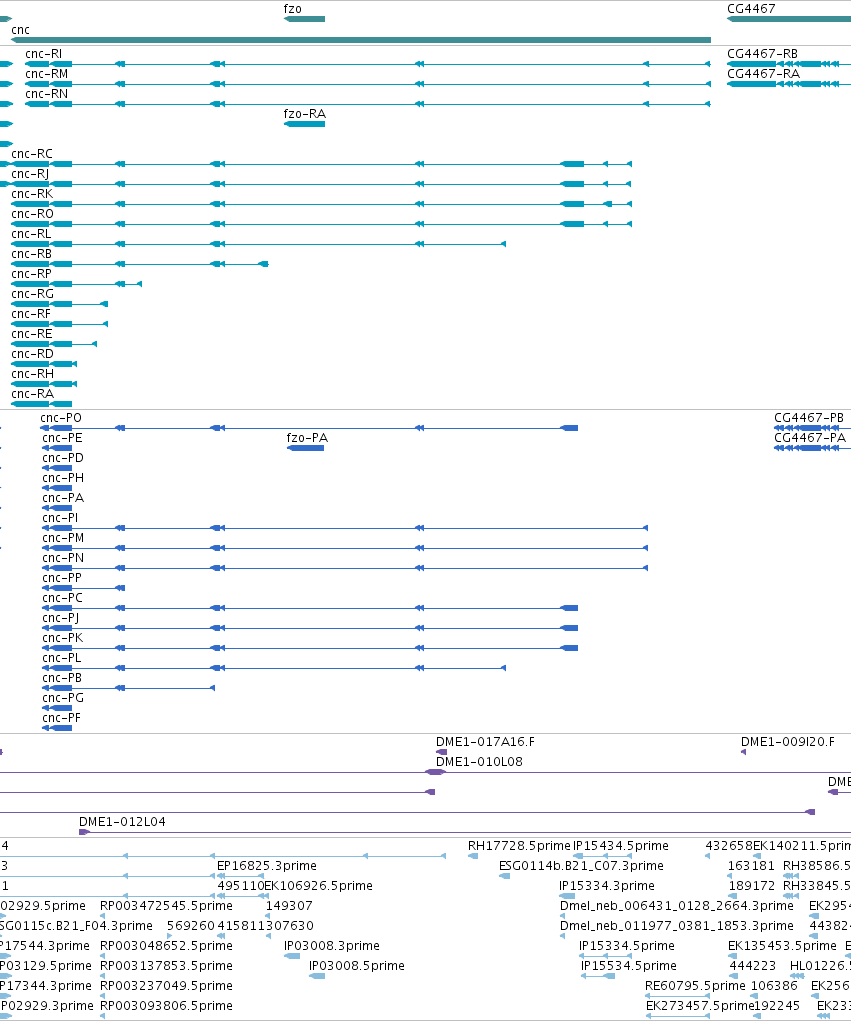The image size is (851, 1021).
Task: Select protein cnc-PN label
Action: 63,557
